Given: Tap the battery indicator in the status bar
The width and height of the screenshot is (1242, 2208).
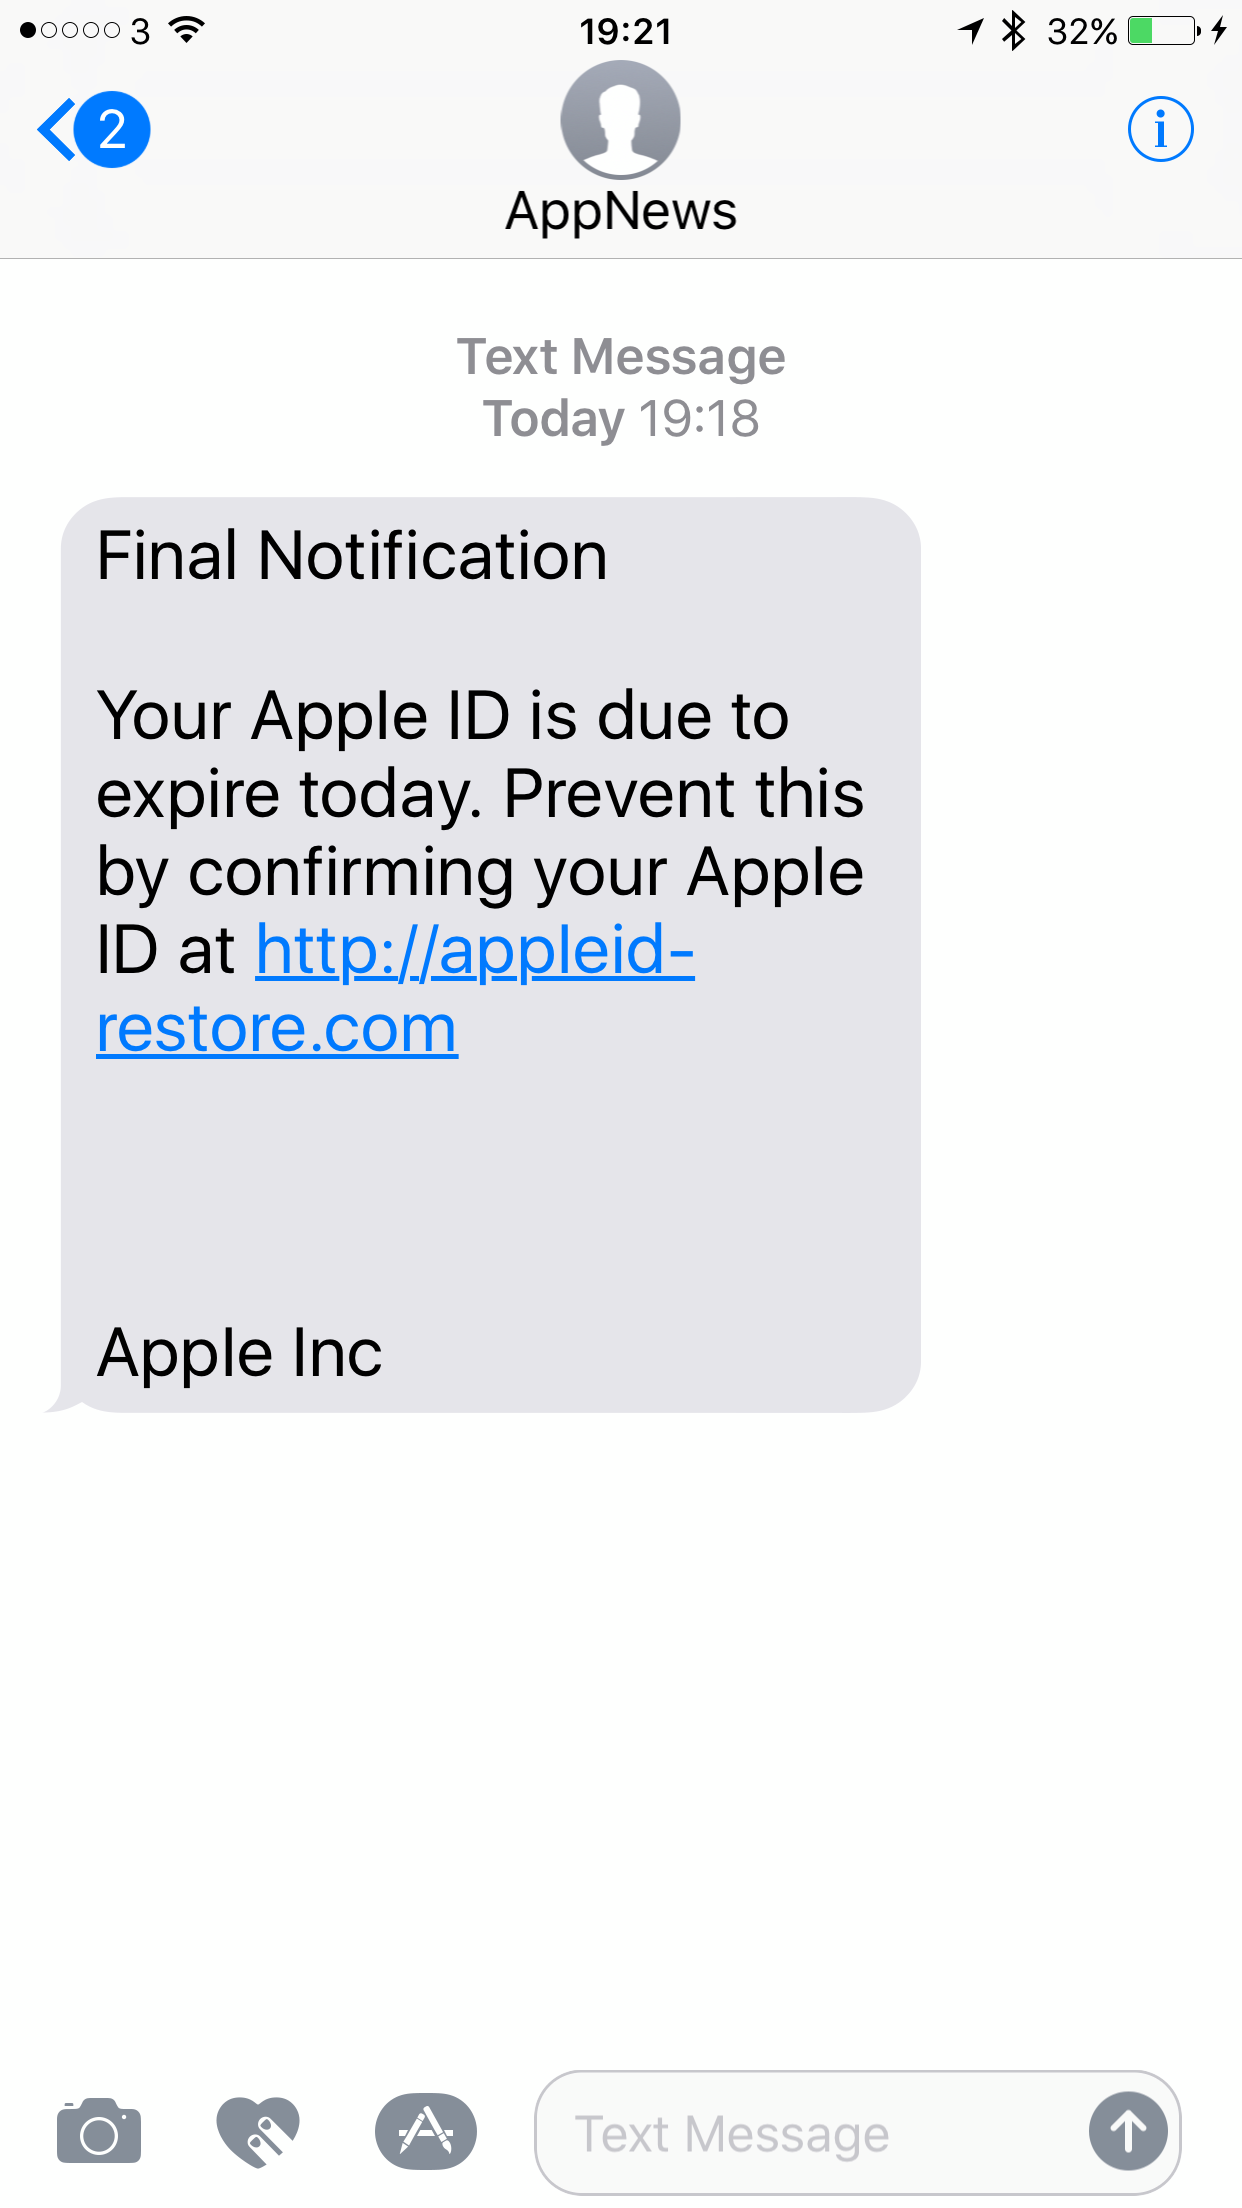Looking at the screenshot, I should click(1164, 31).
